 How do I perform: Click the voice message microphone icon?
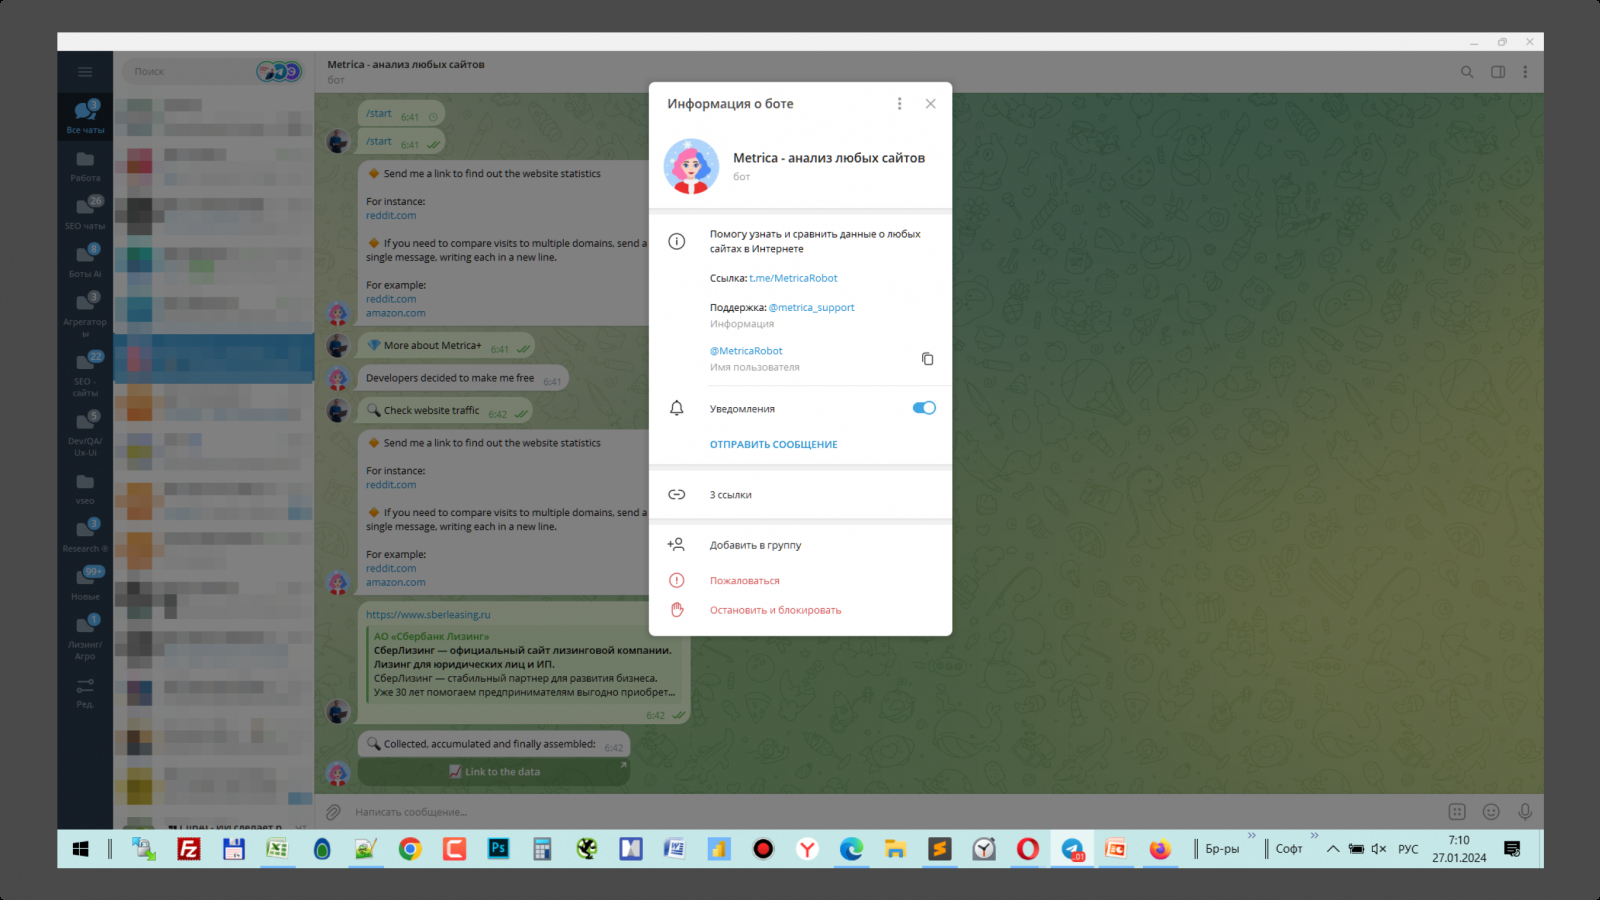click(1525, 812)
